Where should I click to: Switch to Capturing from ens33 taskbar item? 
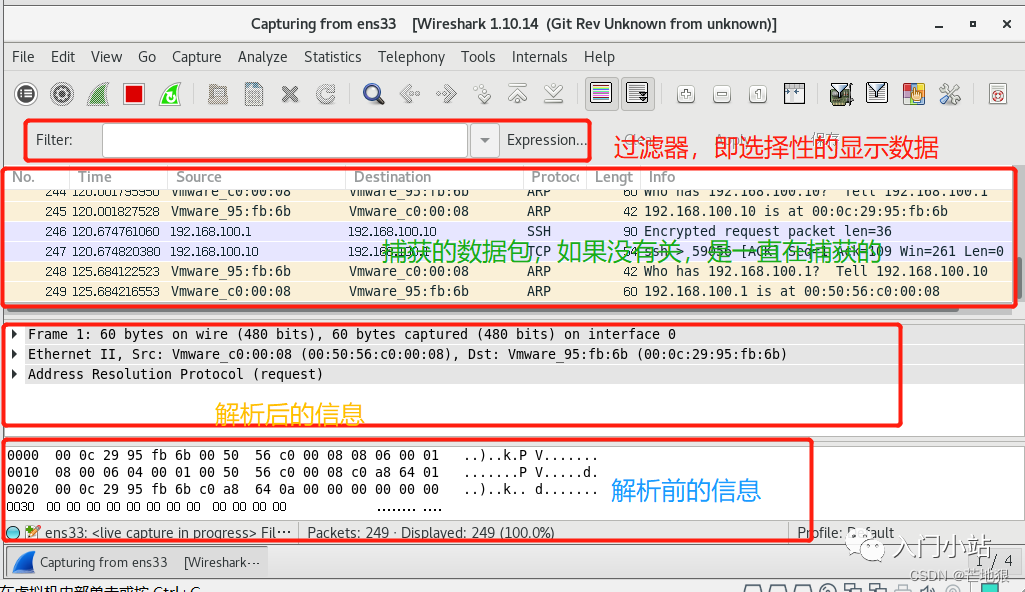click(137, 562)
